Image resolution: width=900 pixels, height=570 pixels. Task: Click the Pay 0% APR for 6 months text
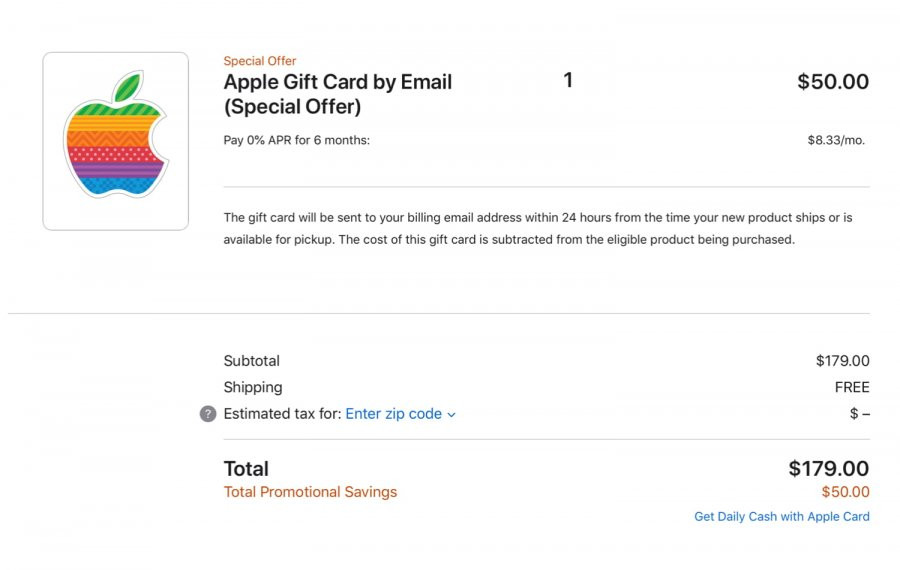pyautogui.click(x=297, y=140)
